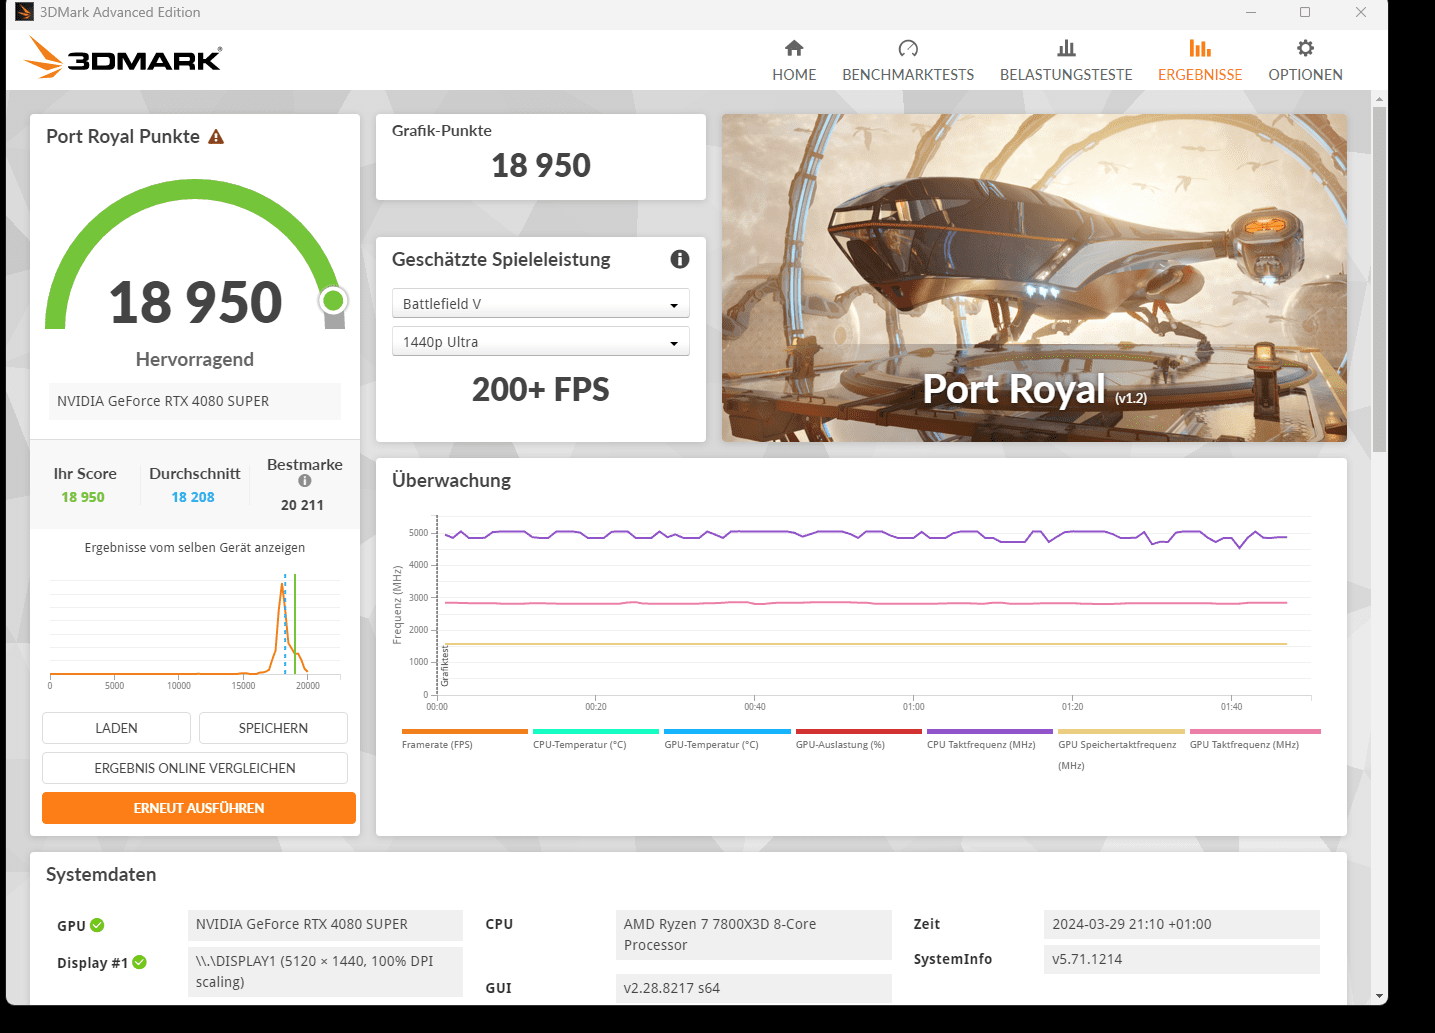The width and height of the screenshot is (1435, 1033).
Task: Open the BELASTUNGSTESTE tab
Action: (x=1066, y=61)
